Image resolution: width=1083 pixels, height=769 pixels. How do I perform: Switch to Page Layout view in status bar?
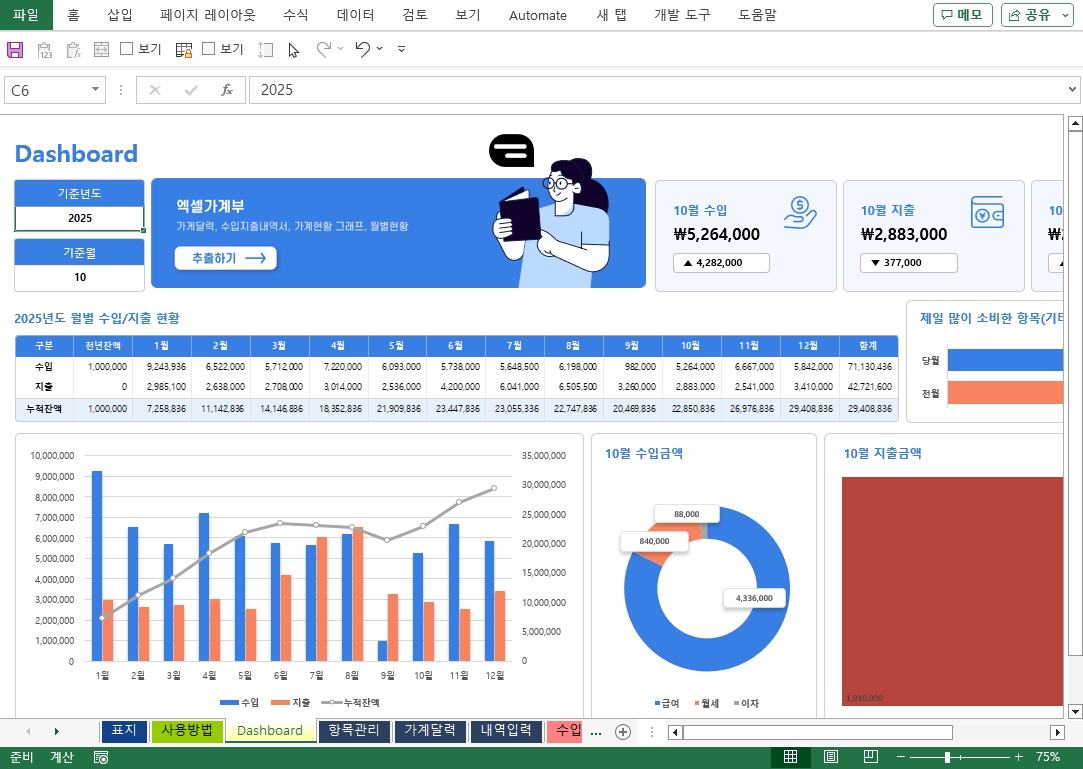830,757
